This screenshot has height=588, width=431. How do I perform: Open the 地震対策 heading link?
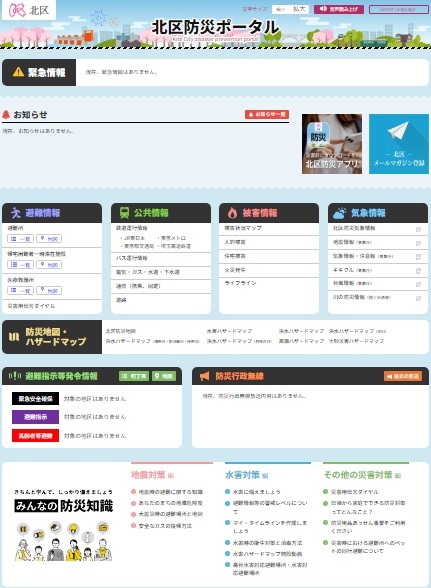click(x=152, y=475)
